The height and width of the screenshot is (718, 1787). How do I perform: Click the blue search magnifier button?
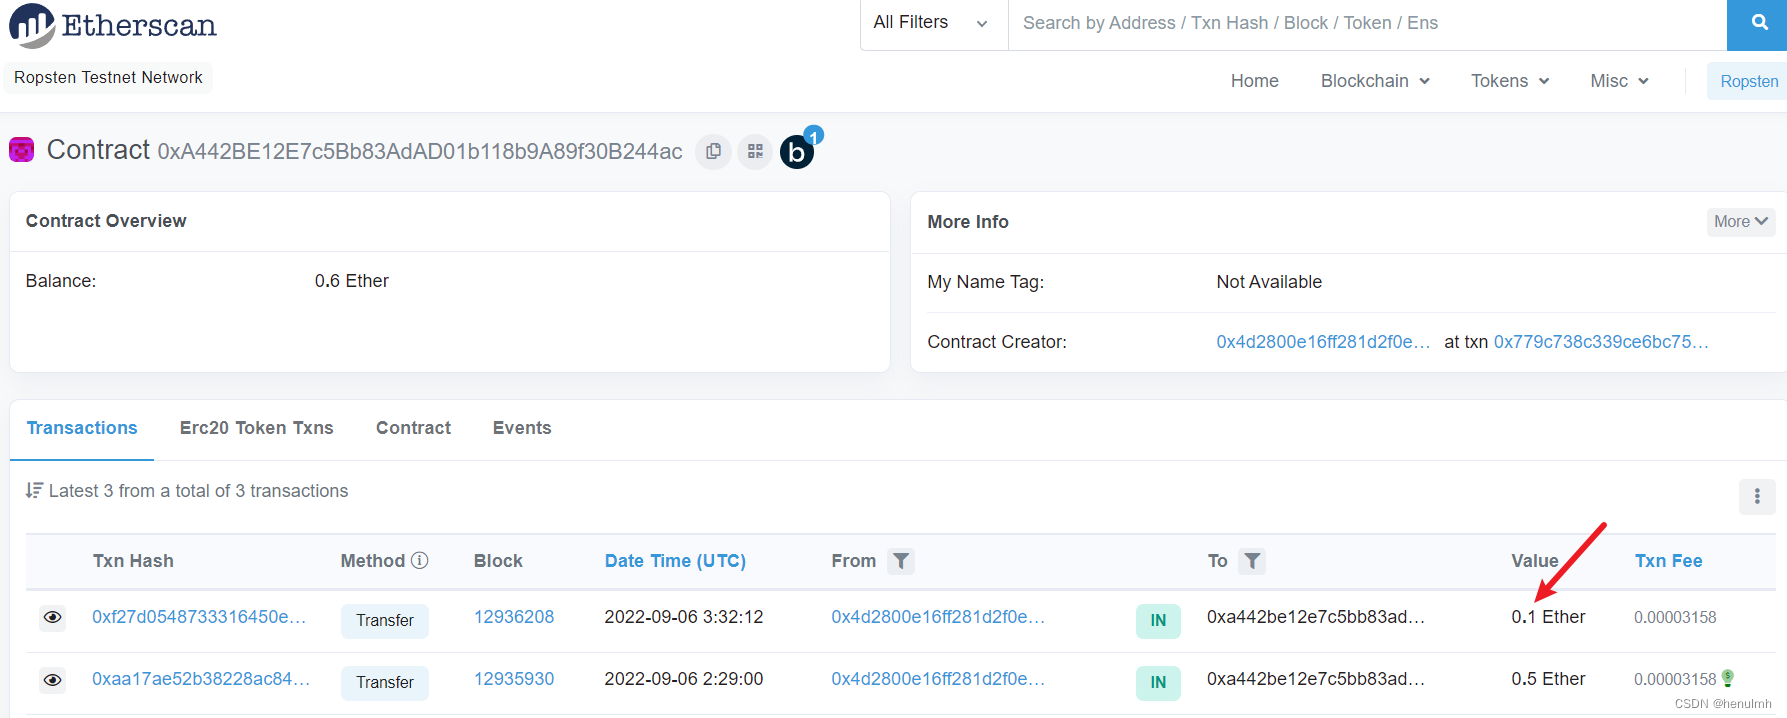[x=1758, y=24]
